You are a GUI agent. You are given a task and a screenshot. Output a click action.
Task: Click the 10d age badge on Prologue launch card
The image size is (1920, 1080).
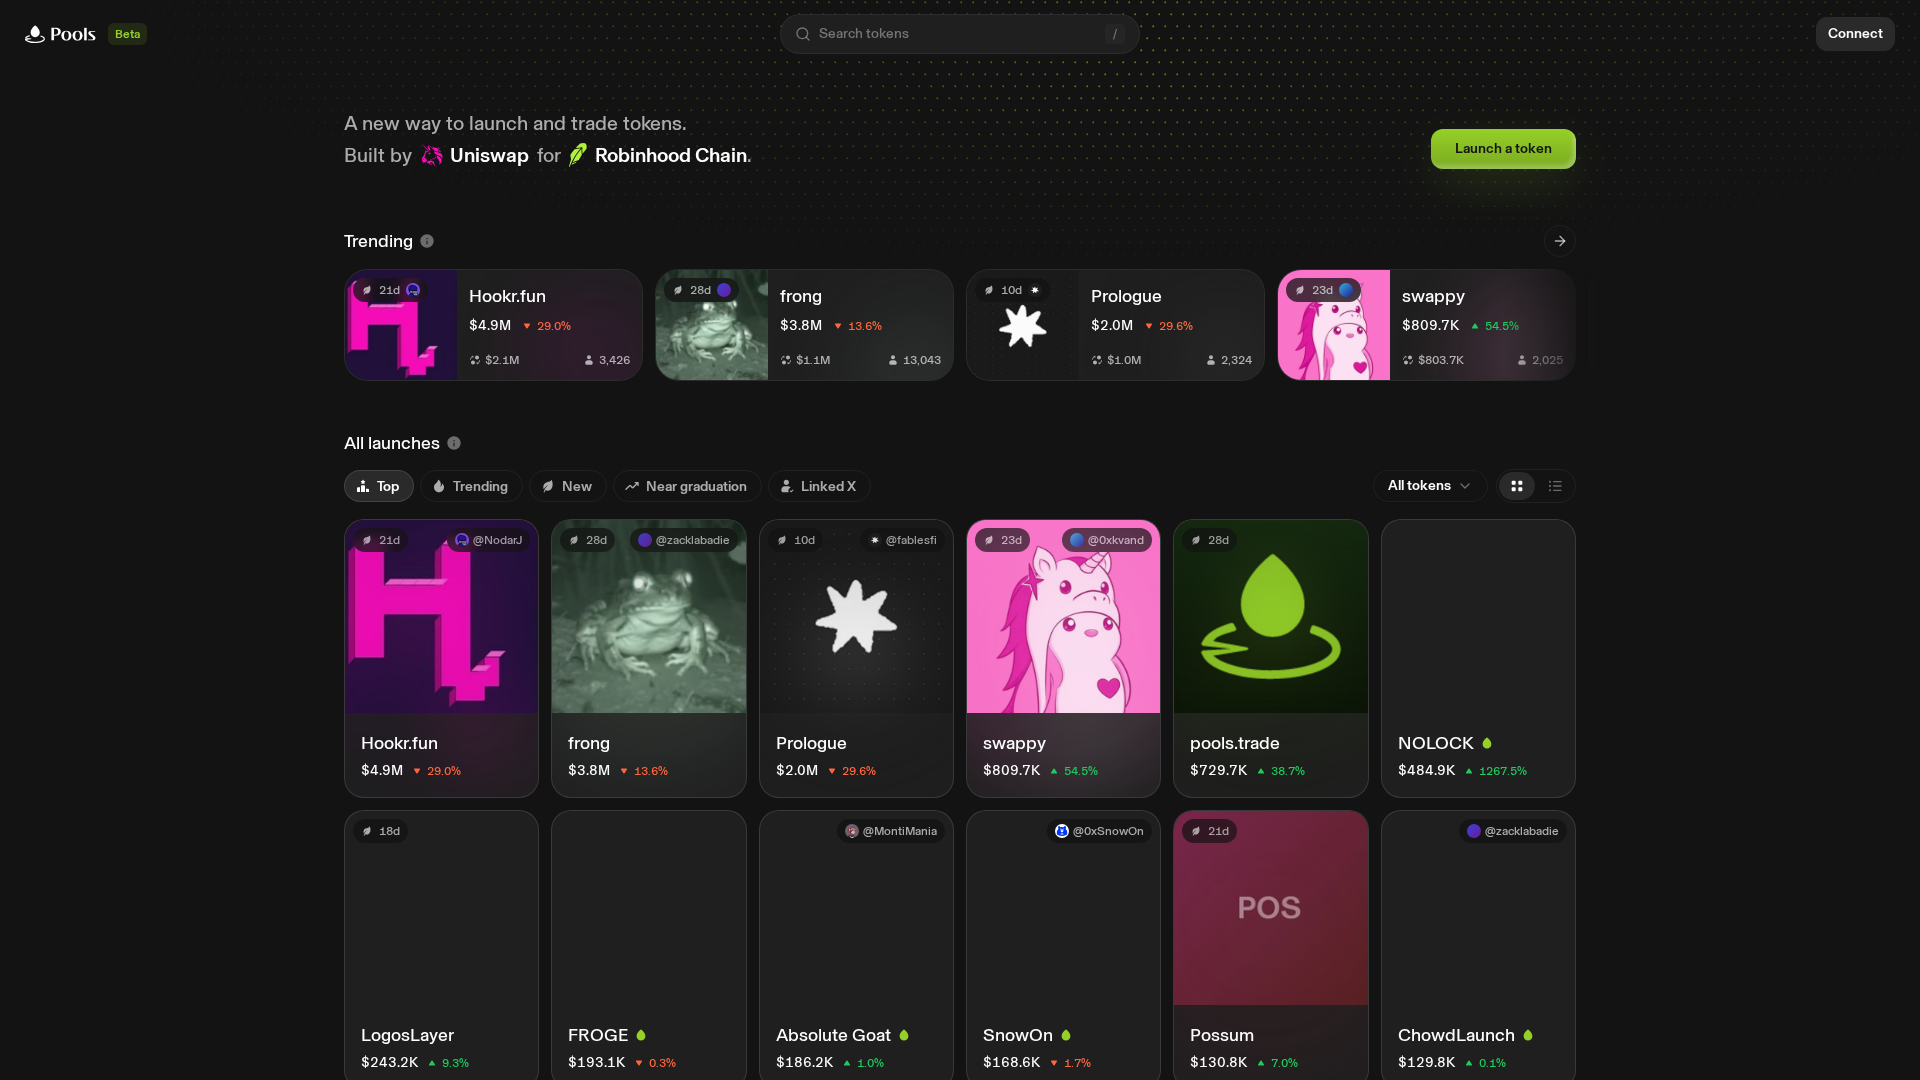click(796, 540)
